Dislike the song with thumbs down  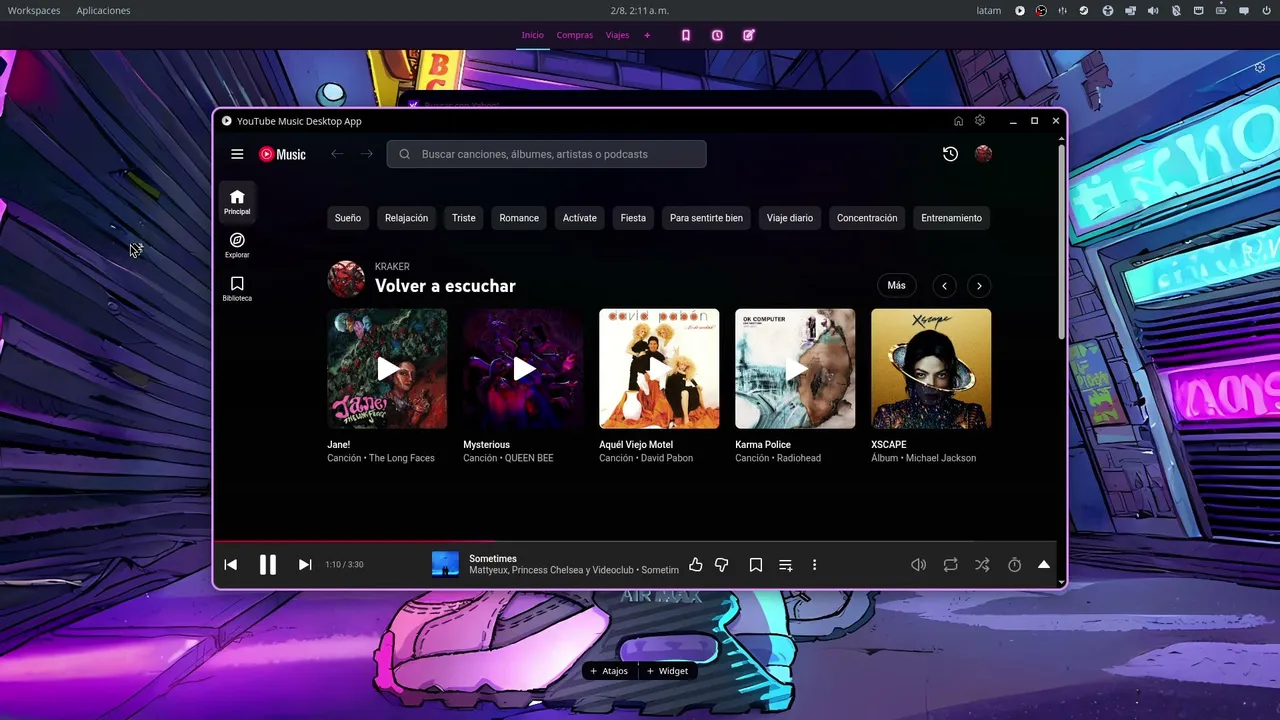tap(722, 565)
